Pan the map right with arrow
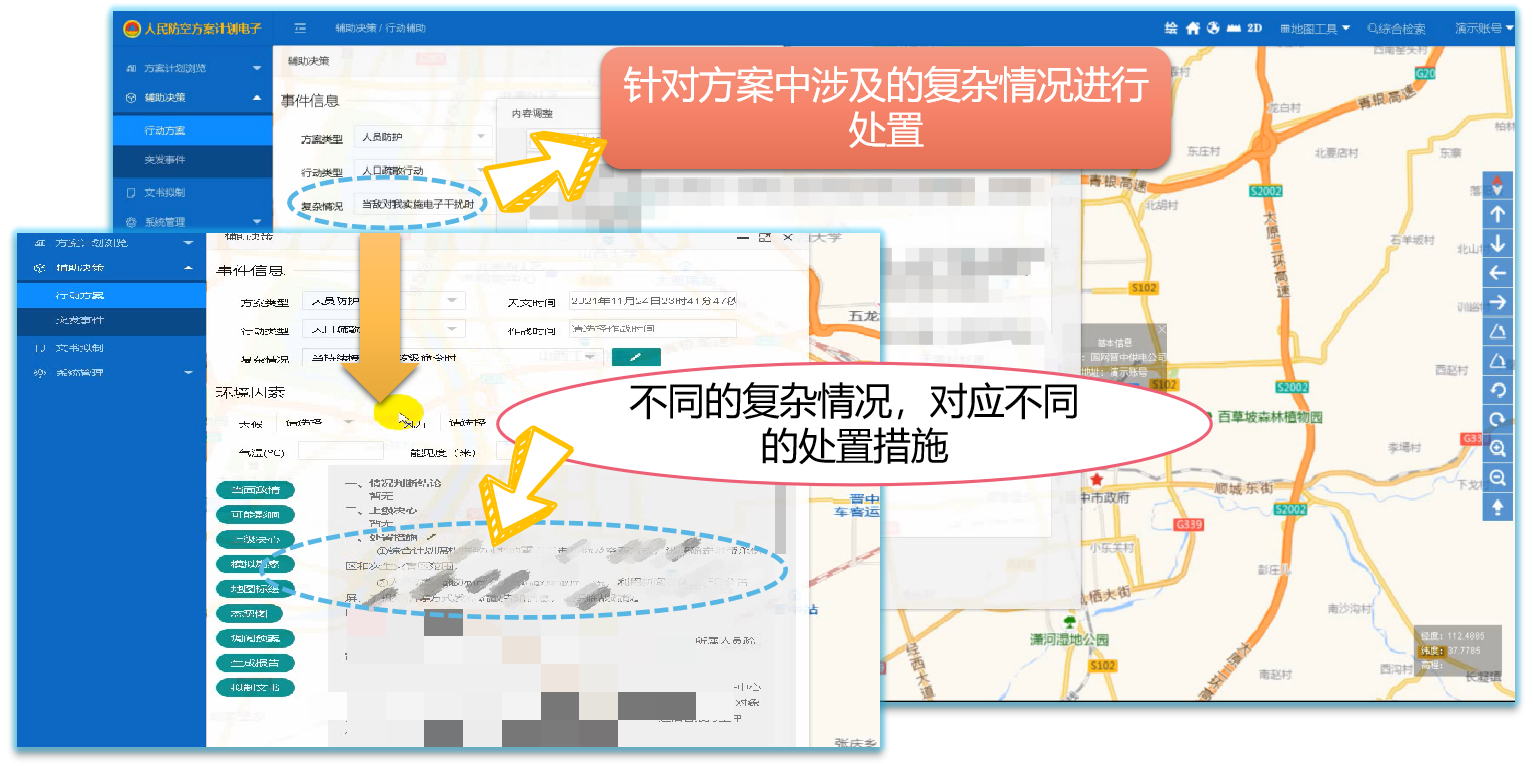Image resolution: width=1533 pixels, height=772 pixels. pos(1497,302)
